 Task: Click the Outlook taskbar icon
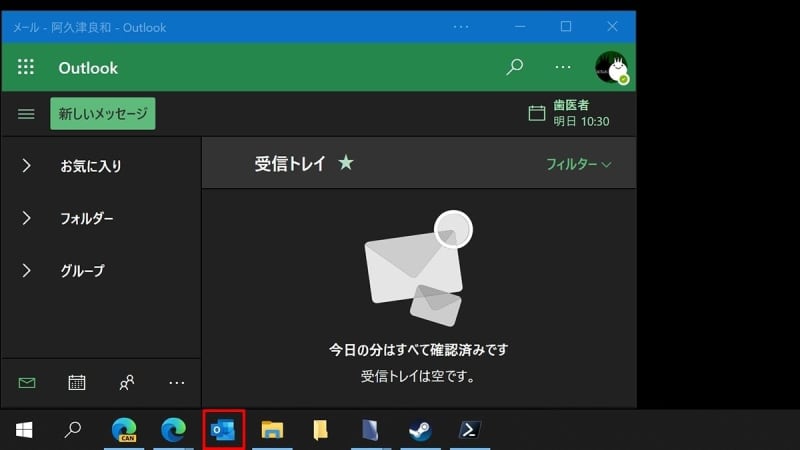(223, 430)
